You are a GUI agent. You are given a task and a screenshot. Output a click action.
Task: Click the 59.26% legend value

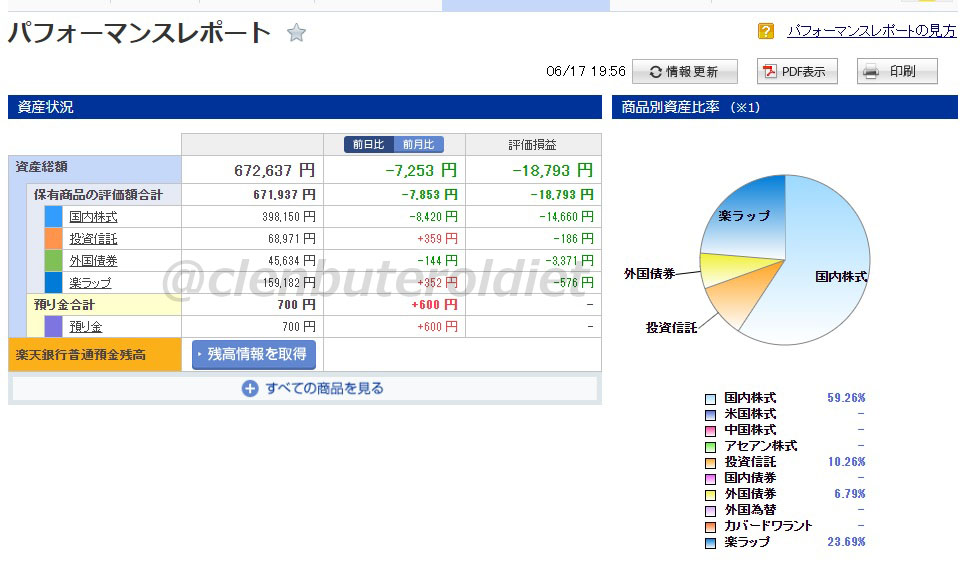click(x=846, y=398)
